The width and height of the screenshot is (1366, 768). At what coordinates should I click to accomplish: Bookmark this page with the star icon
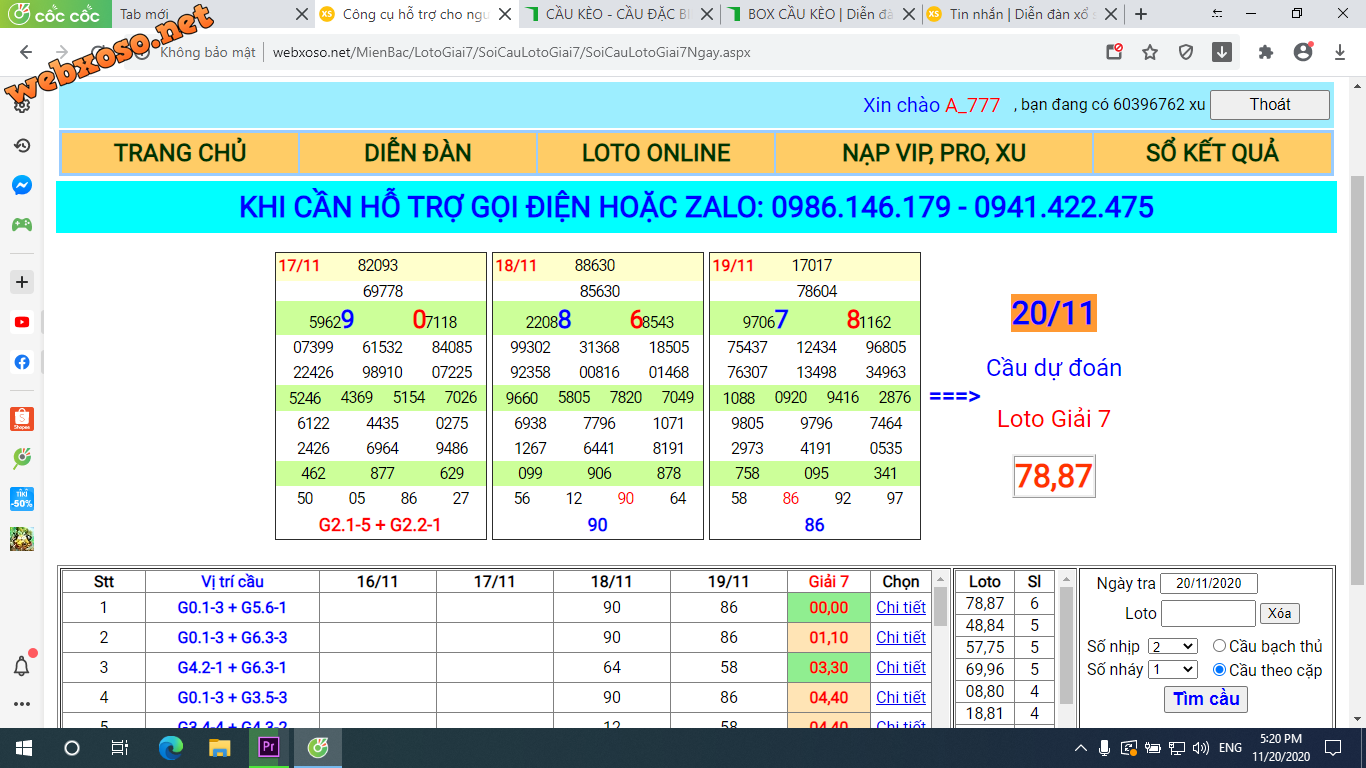click(1150, 52)
